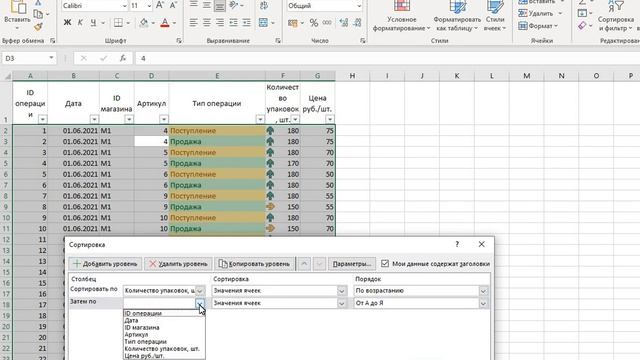Image resolution: width=640 pixels, height=360 pixels.
Task: Open filter for Цена руб./шт. column
Action: [329, 119]
